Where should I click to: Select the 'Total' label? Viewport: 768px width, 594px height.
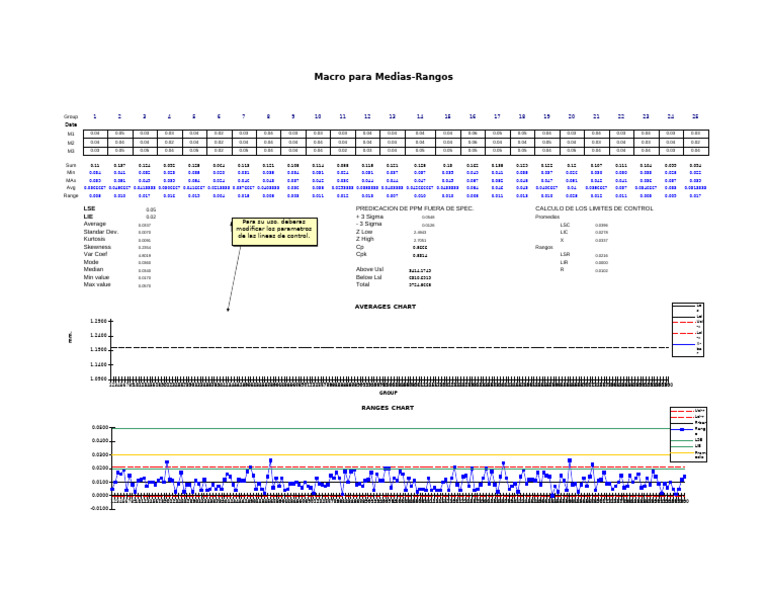[x=362, y=285]
